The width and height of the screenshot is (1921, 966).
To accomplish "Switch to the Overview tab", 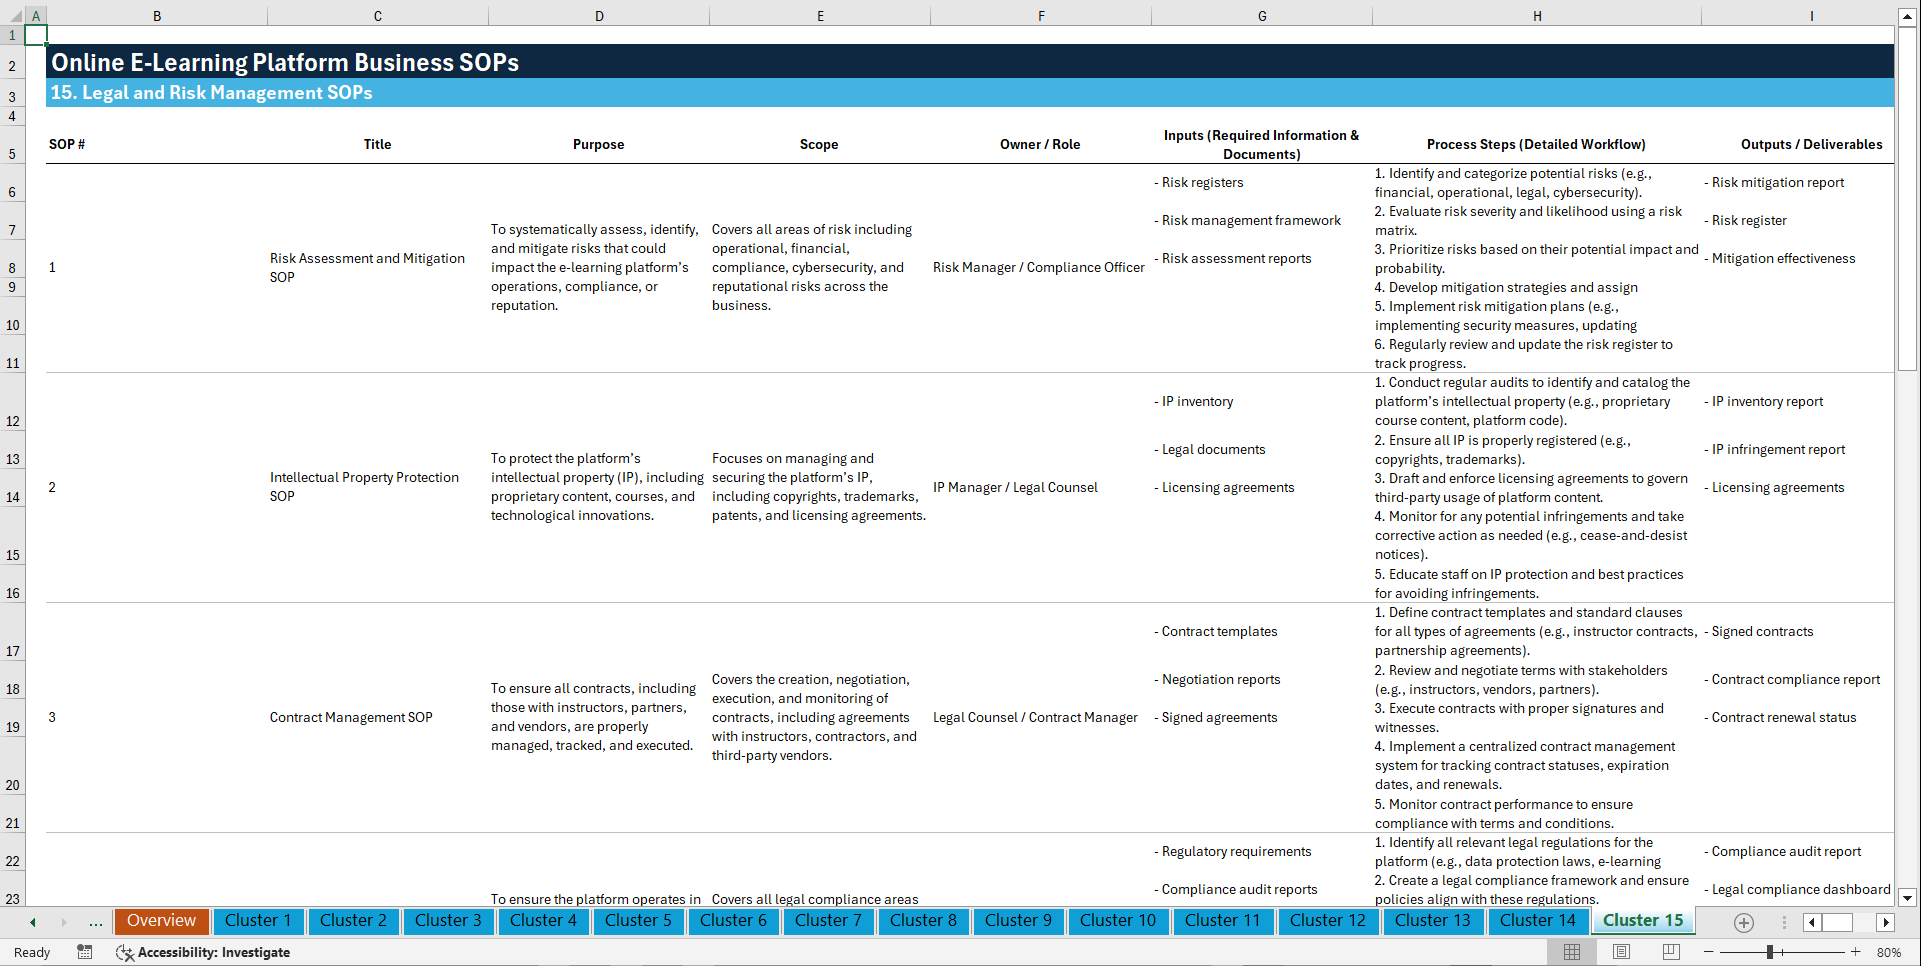I will [x=161, y=921].
